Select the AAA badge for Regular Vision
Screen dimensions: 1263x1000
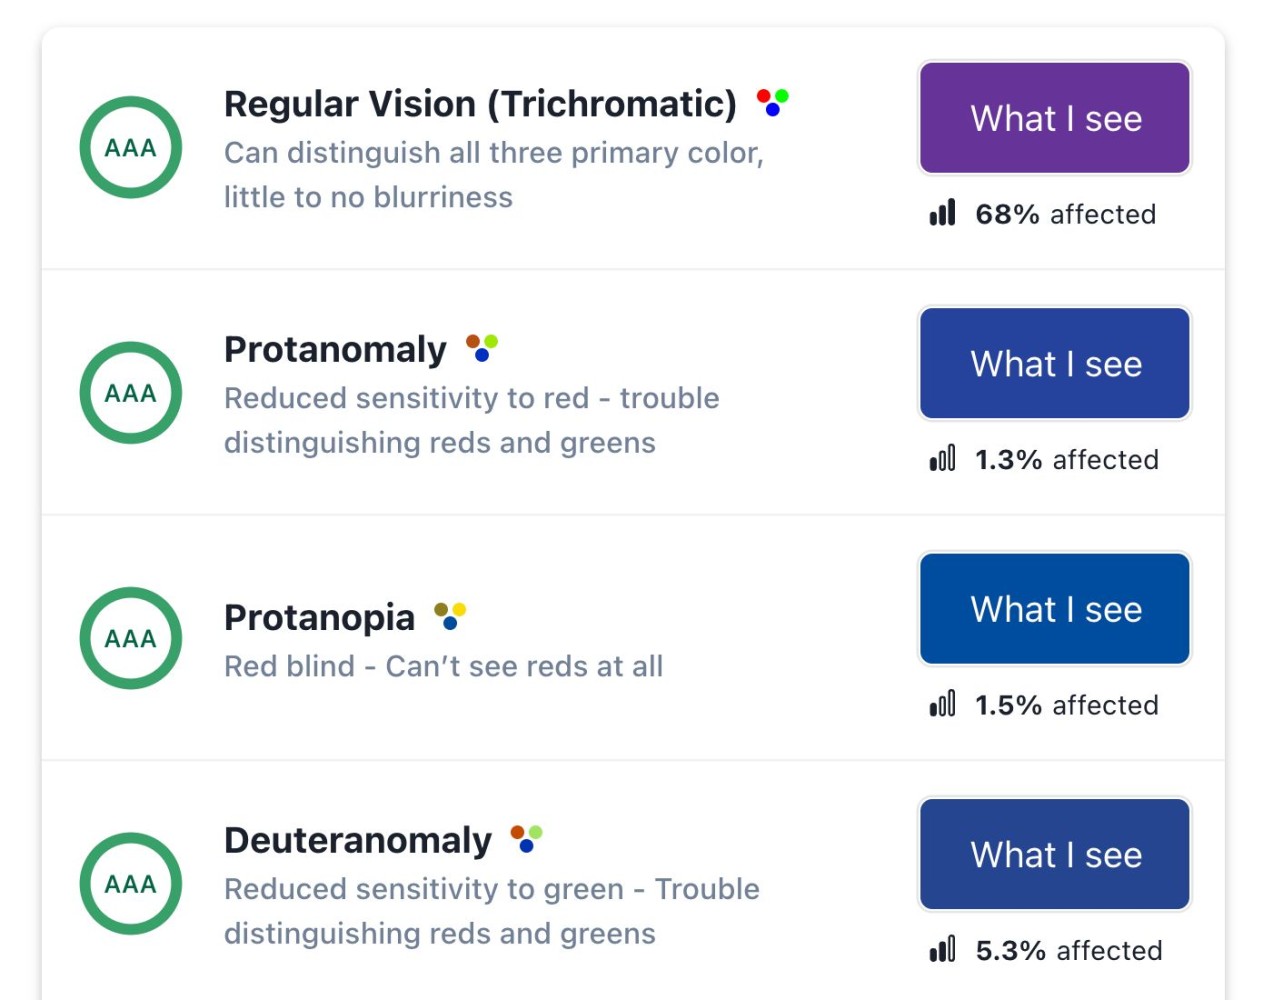(x=130, y=147)
